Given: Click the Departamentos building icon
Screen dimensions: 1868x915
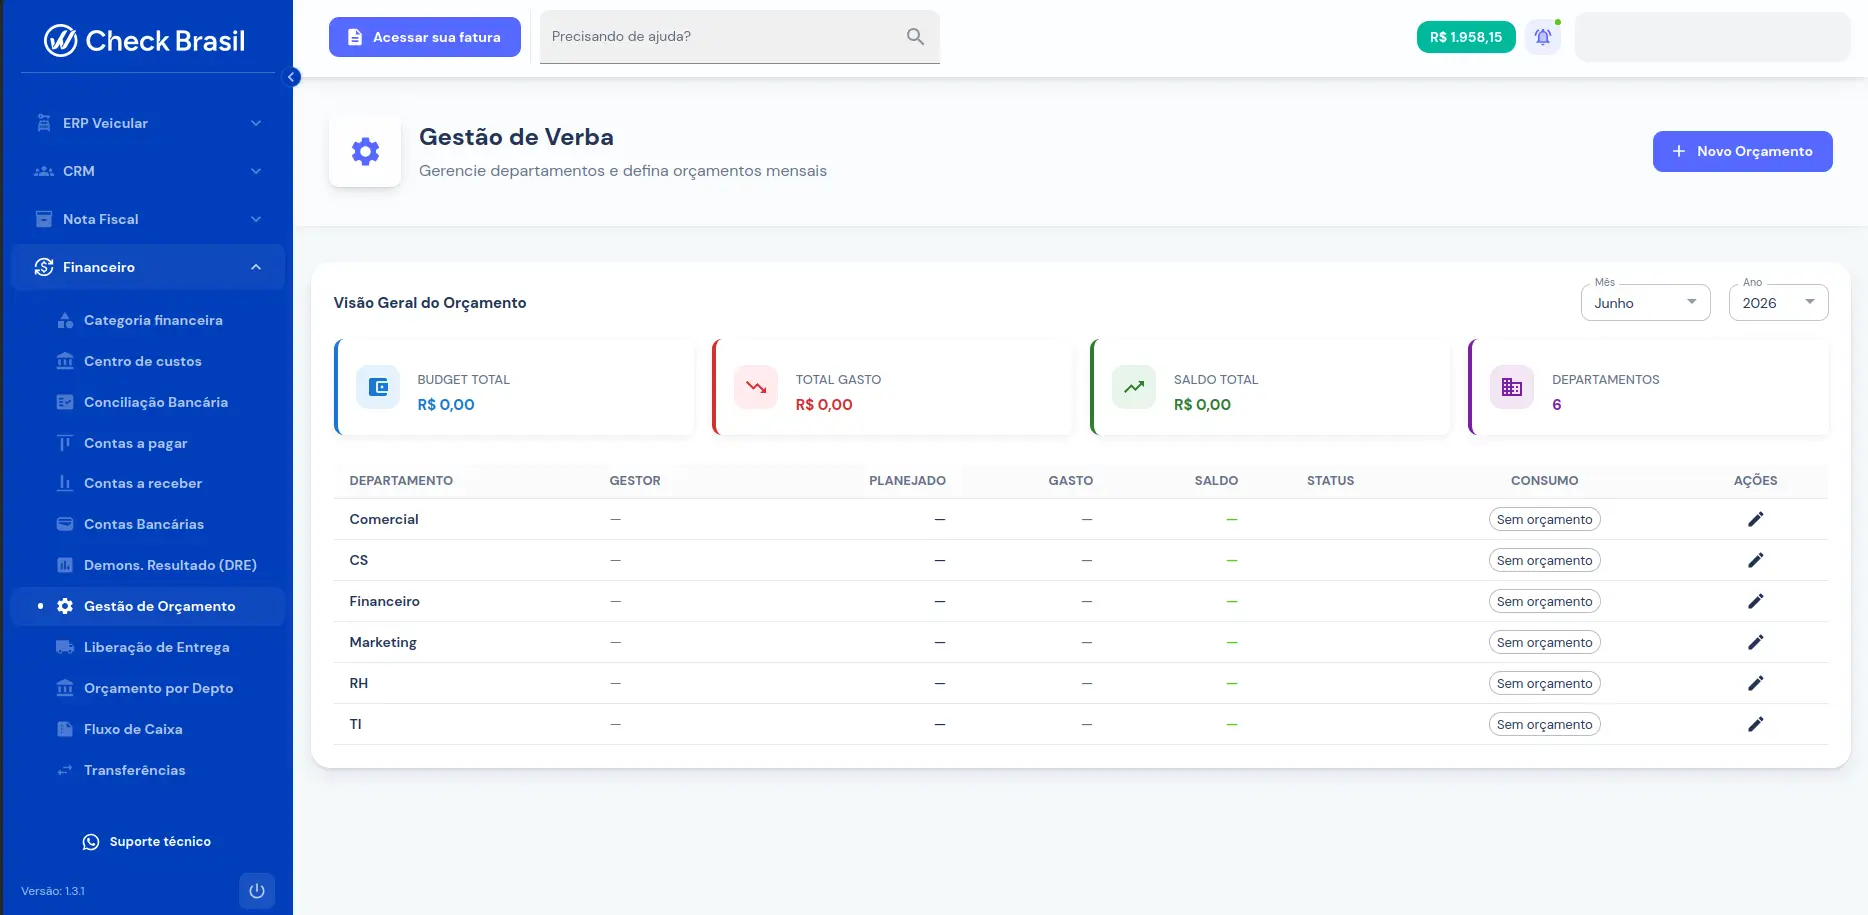Looking at the screenshot, I should point(1512,387).
